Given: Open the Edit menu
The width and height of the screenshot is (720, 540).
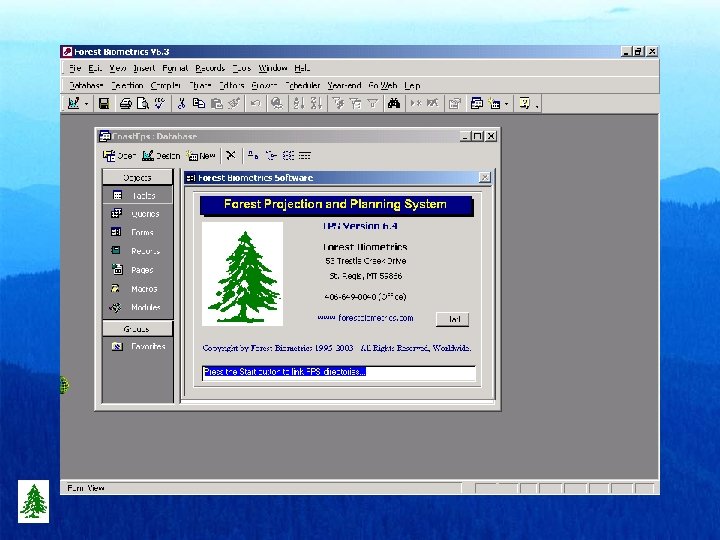Looking at the screenshot, I should click(95, 68).
